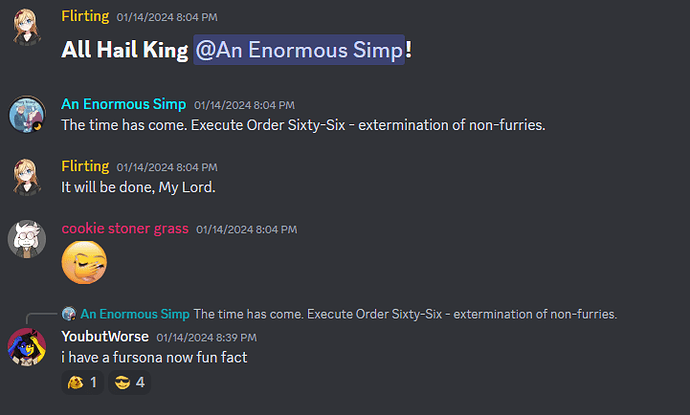
Task: Click Flirting's avatar on the top message
Action: pyautogui.click(x=27, y=26)
